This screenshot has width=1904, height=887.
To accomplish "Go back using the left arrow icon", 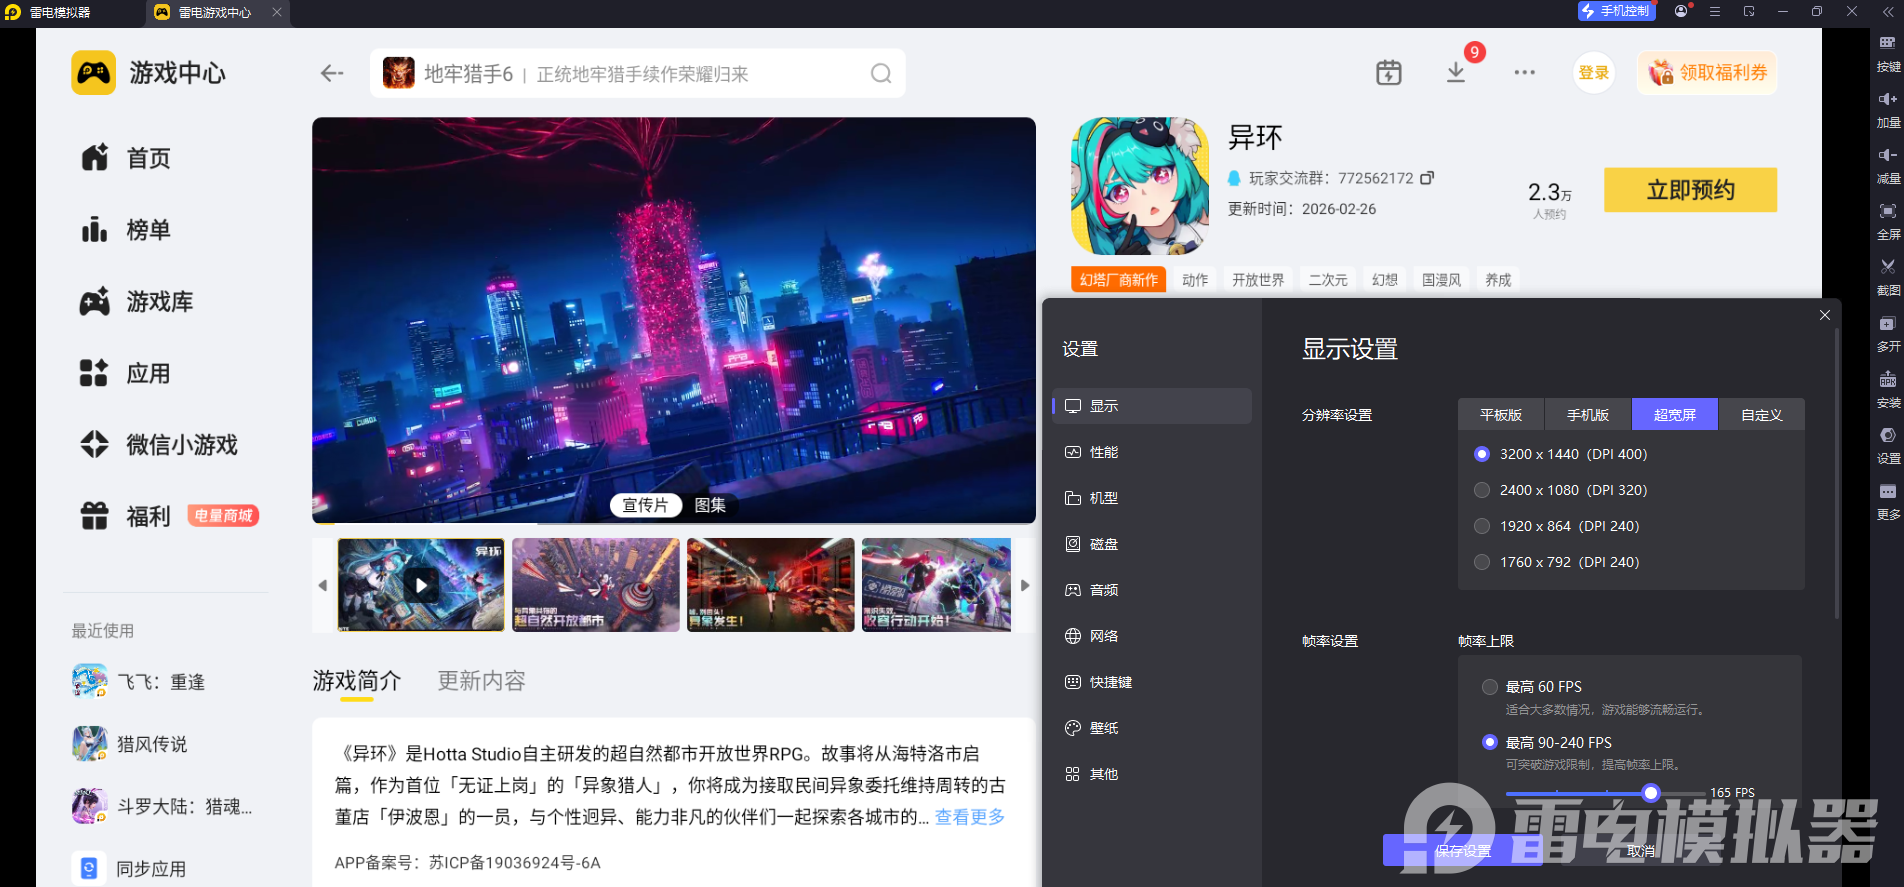I will tap(332, 73).
